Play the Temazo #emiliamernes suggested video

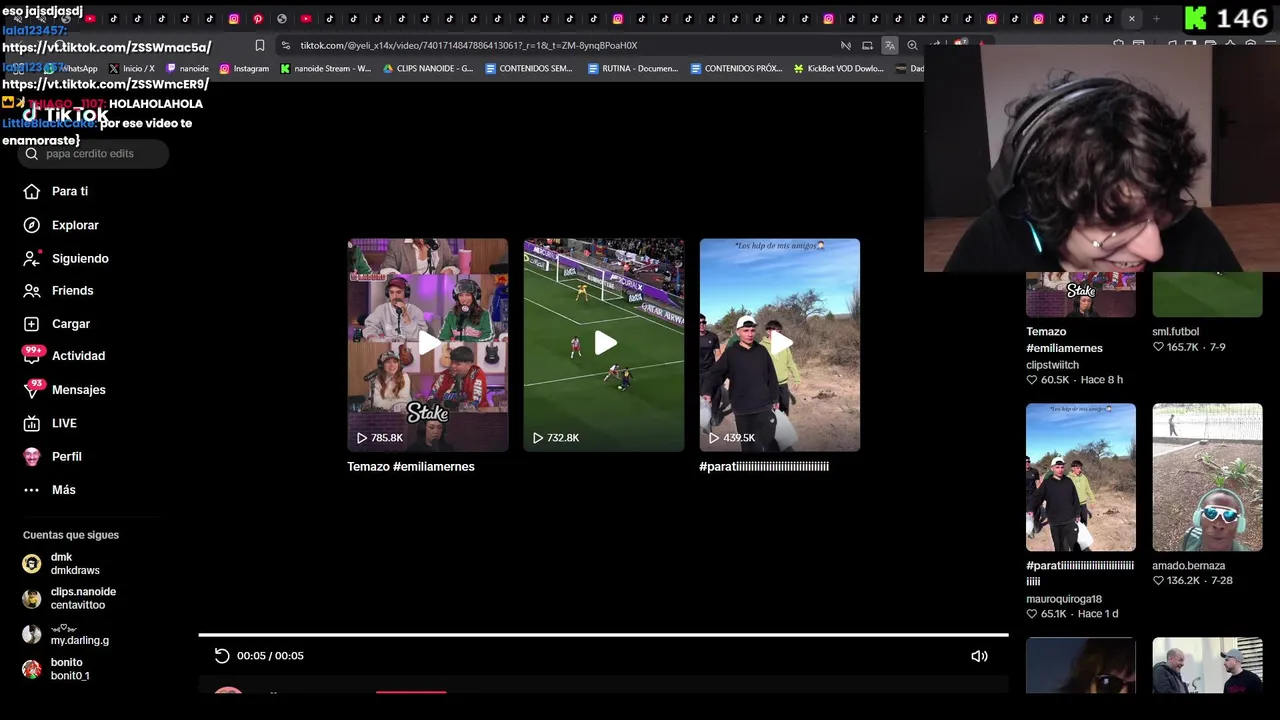point(428,344)
